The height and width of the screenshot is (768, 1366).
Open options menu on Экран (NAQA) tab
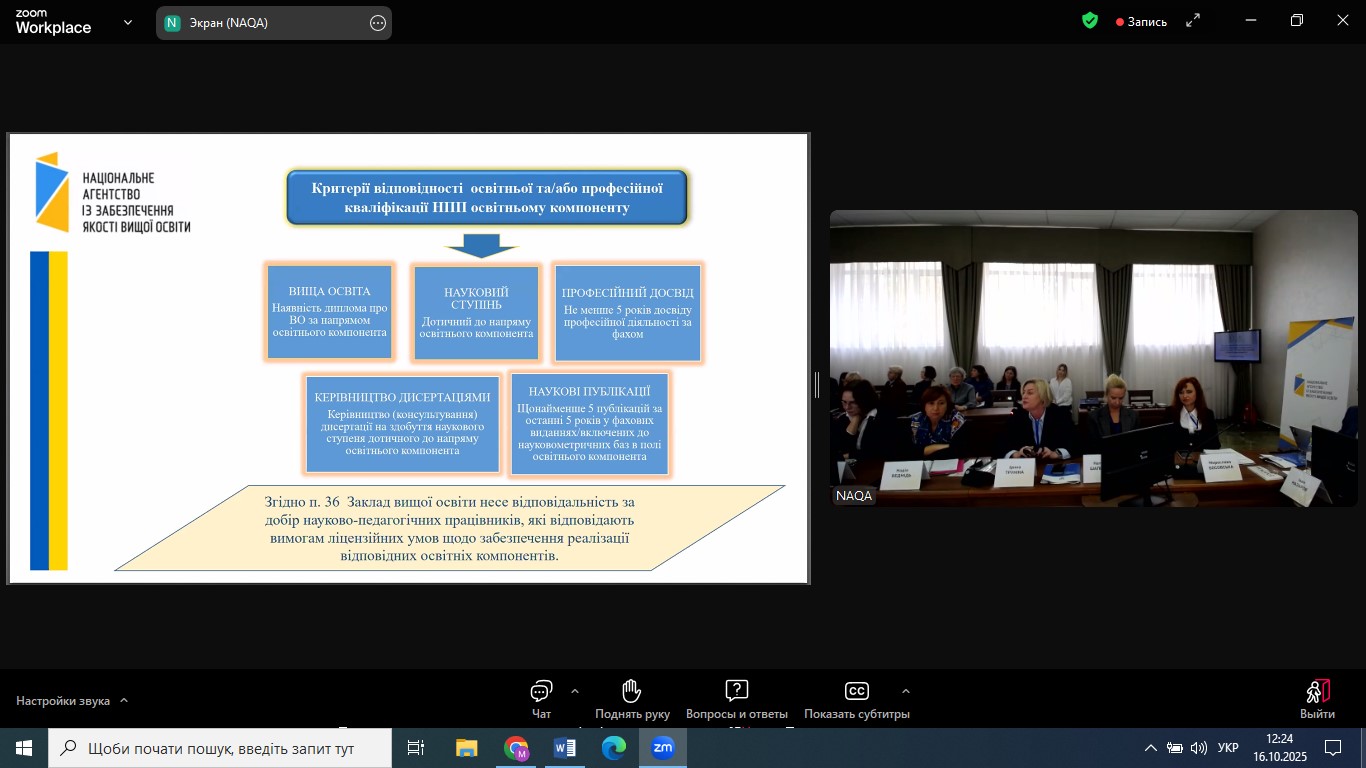point(377,23)
